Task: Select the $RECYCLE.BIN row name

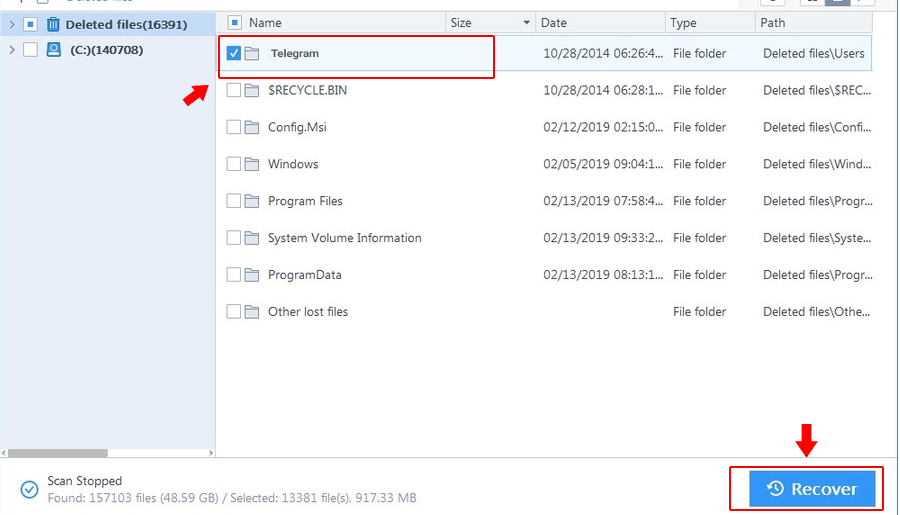Action: pos(307,90)
